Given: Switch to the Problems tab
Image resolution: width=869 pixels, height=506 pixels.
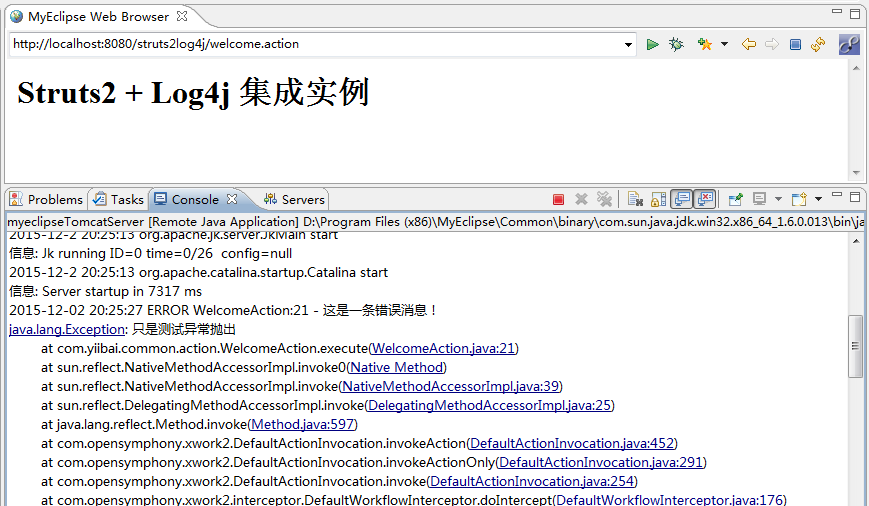Looking at the screenshot, I should [47, 199].
